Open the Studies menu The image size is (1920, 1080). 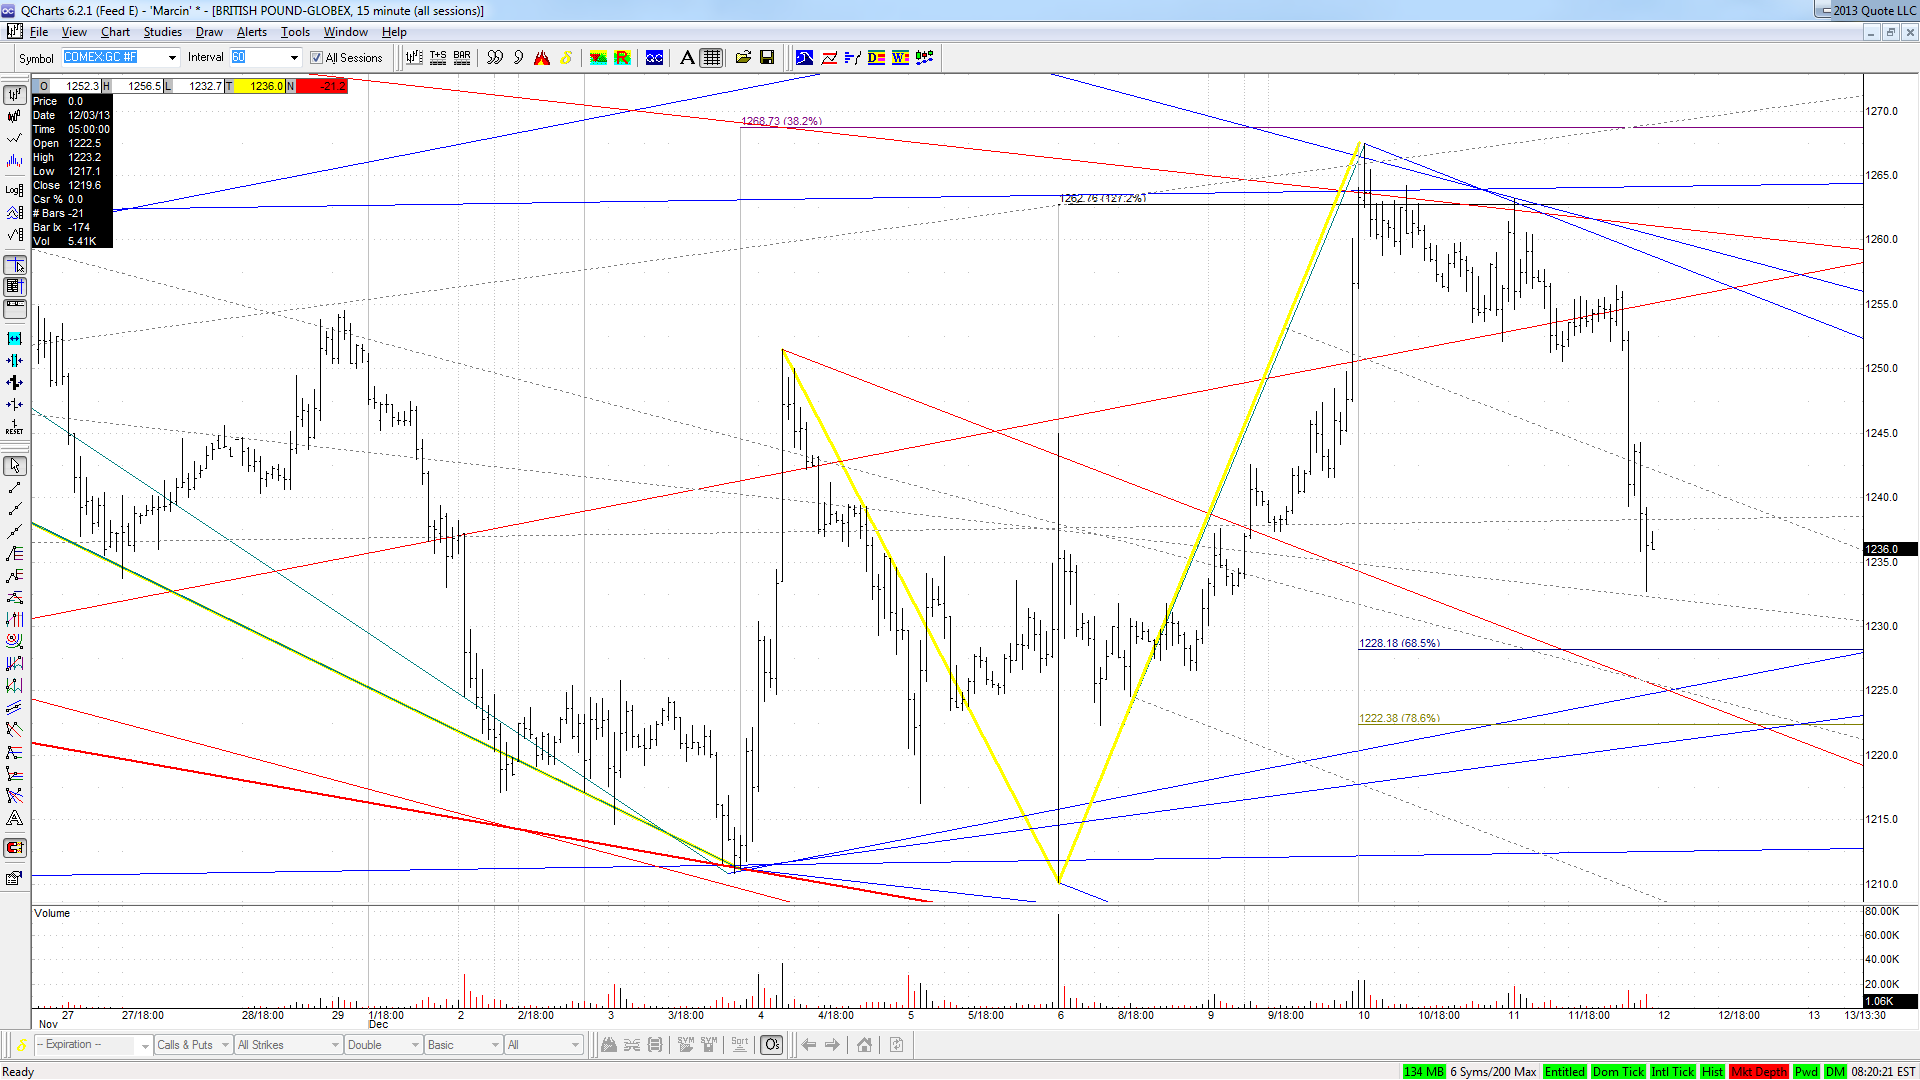(162, 32)
